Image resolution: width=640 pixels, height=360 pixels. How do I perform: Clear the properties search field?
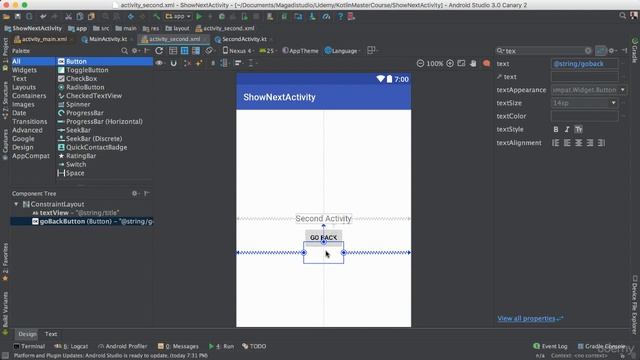pyautogui.click(x=588, y=51)
